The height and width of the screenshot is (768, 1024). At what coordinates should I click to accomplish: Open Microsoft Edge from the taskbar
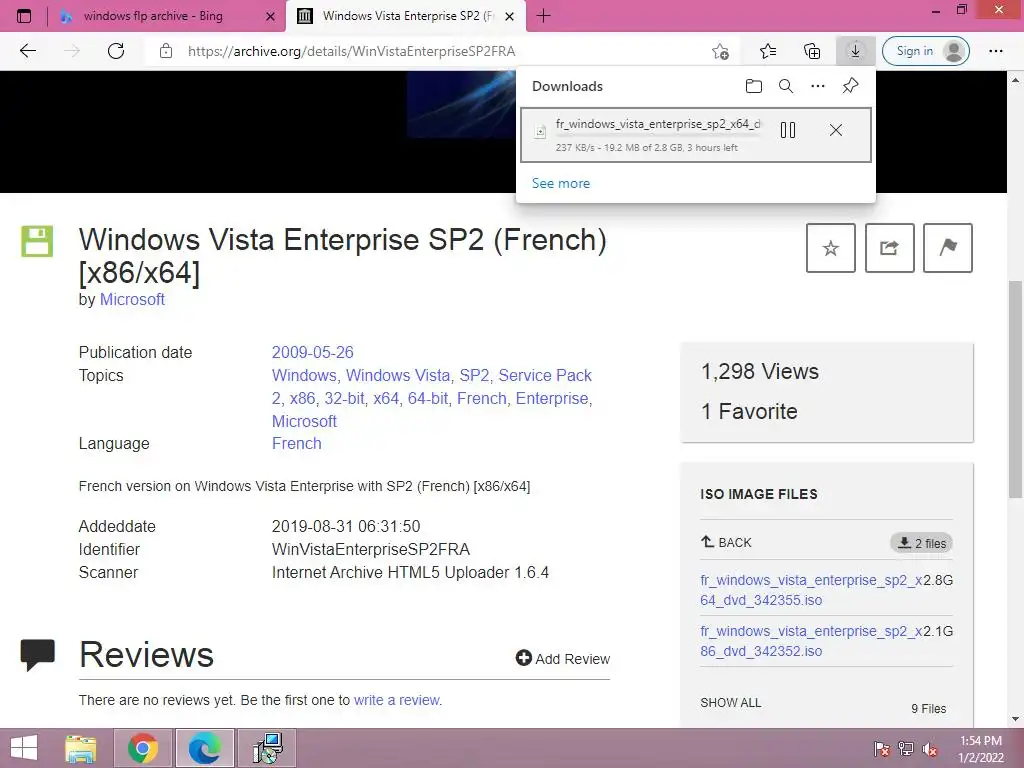pos(205,748)
